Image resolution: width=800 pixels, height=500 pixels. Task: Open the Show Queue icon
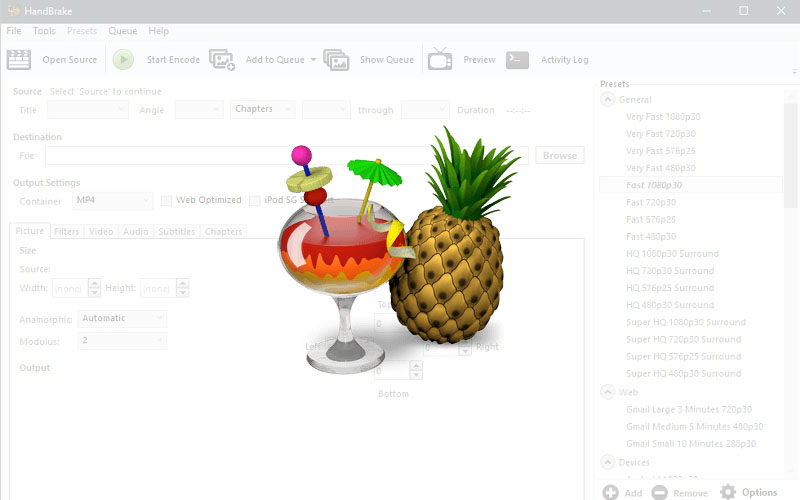[336, 59]
